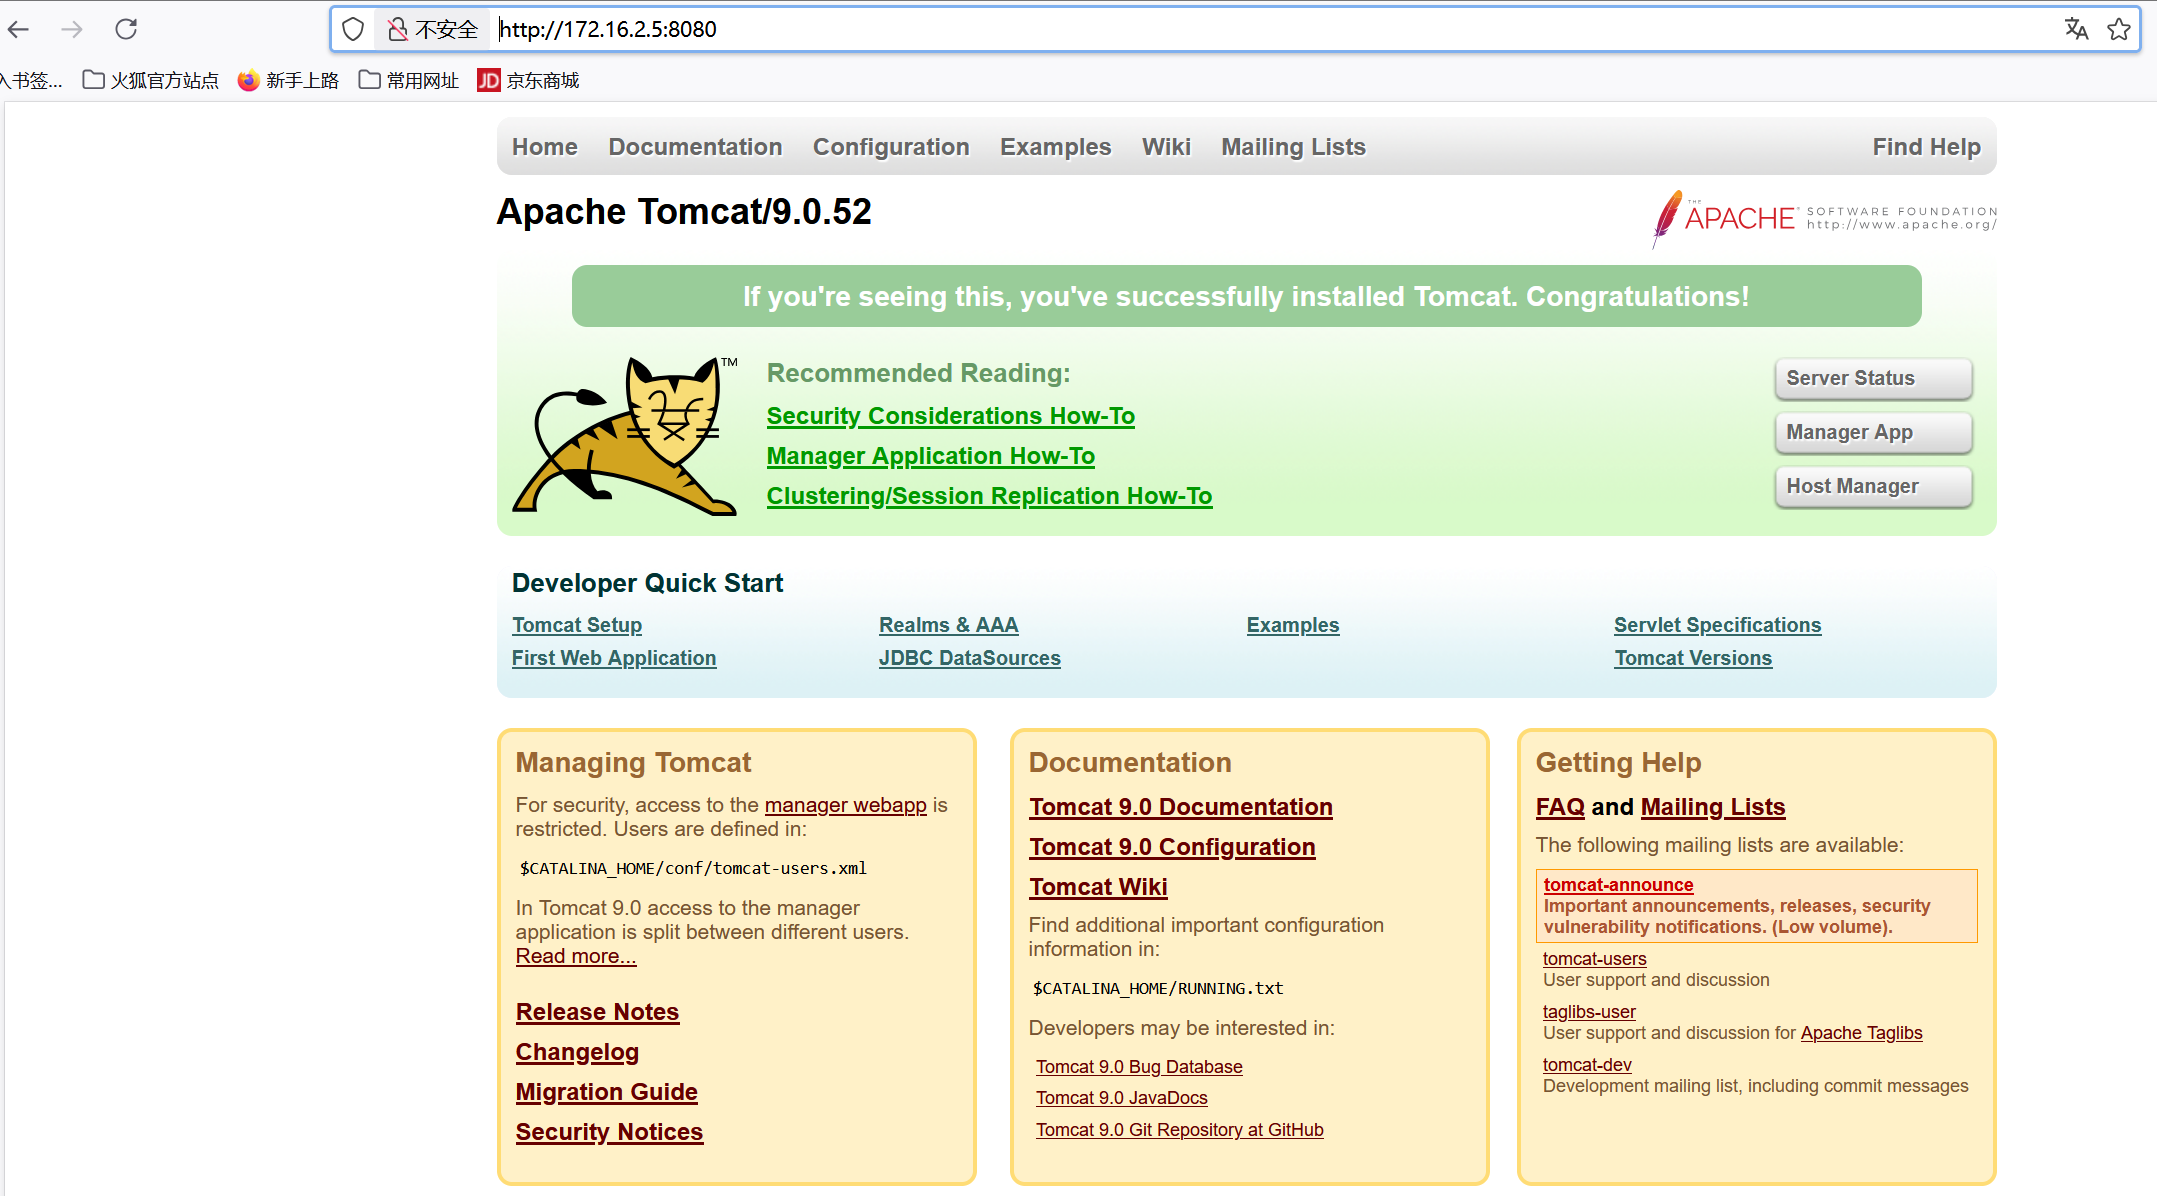Click the translate page icon
2157x1196 pixels.
point(2076,29)
